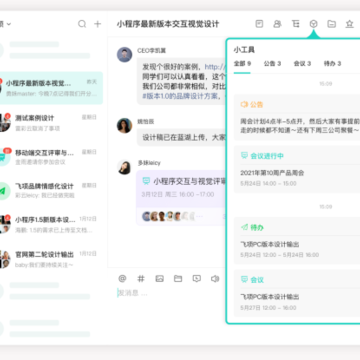Viewport: 360px width, 360px height.
Task: Click the sender name 多妹leicy
Action: tap(149, 163)
